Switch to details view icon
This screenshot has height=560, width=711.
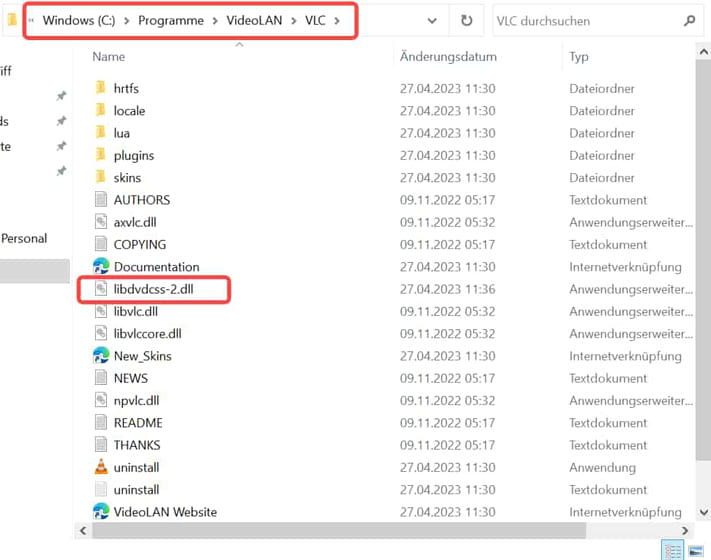(x=672, y=551)
